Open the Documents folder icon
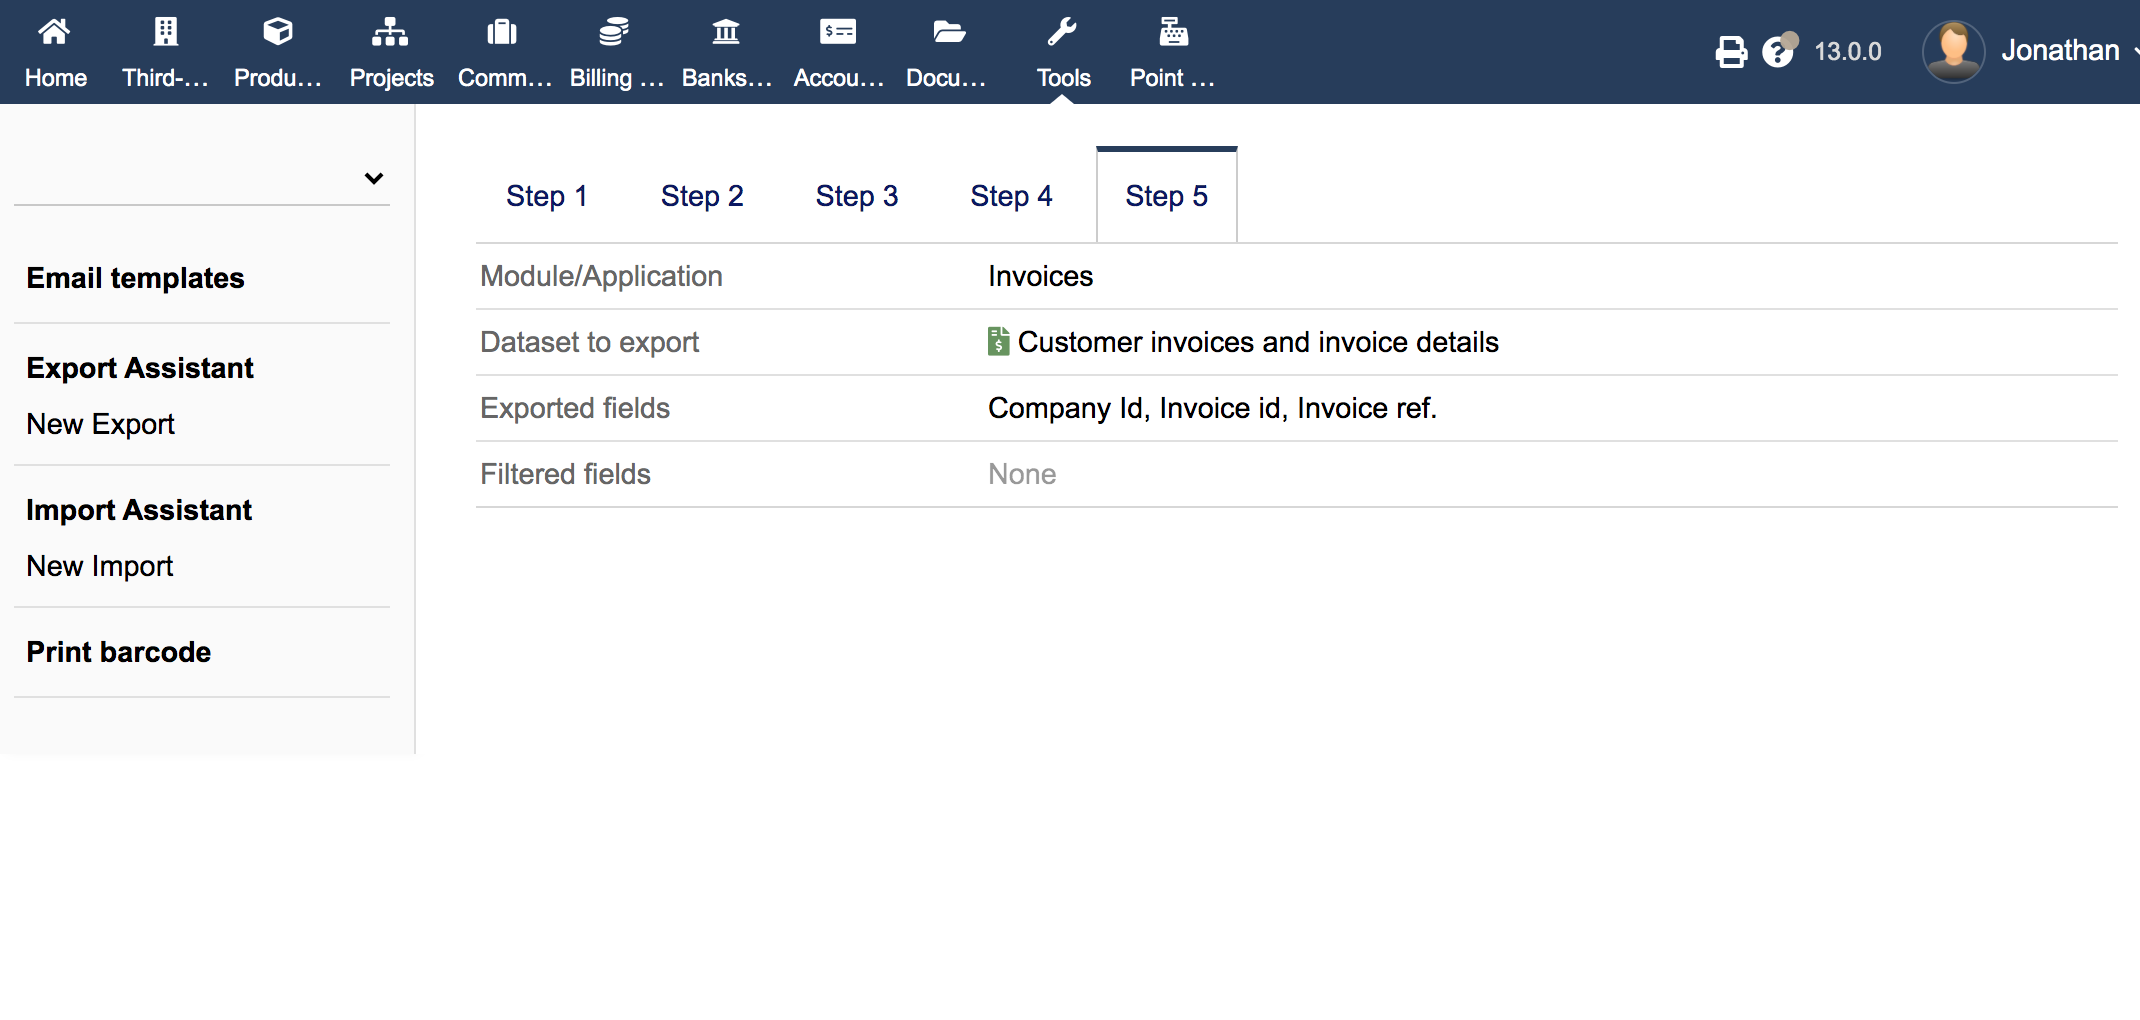Image resolution: width=2140 pixels, height=1020 pixels. coord(950,33)
